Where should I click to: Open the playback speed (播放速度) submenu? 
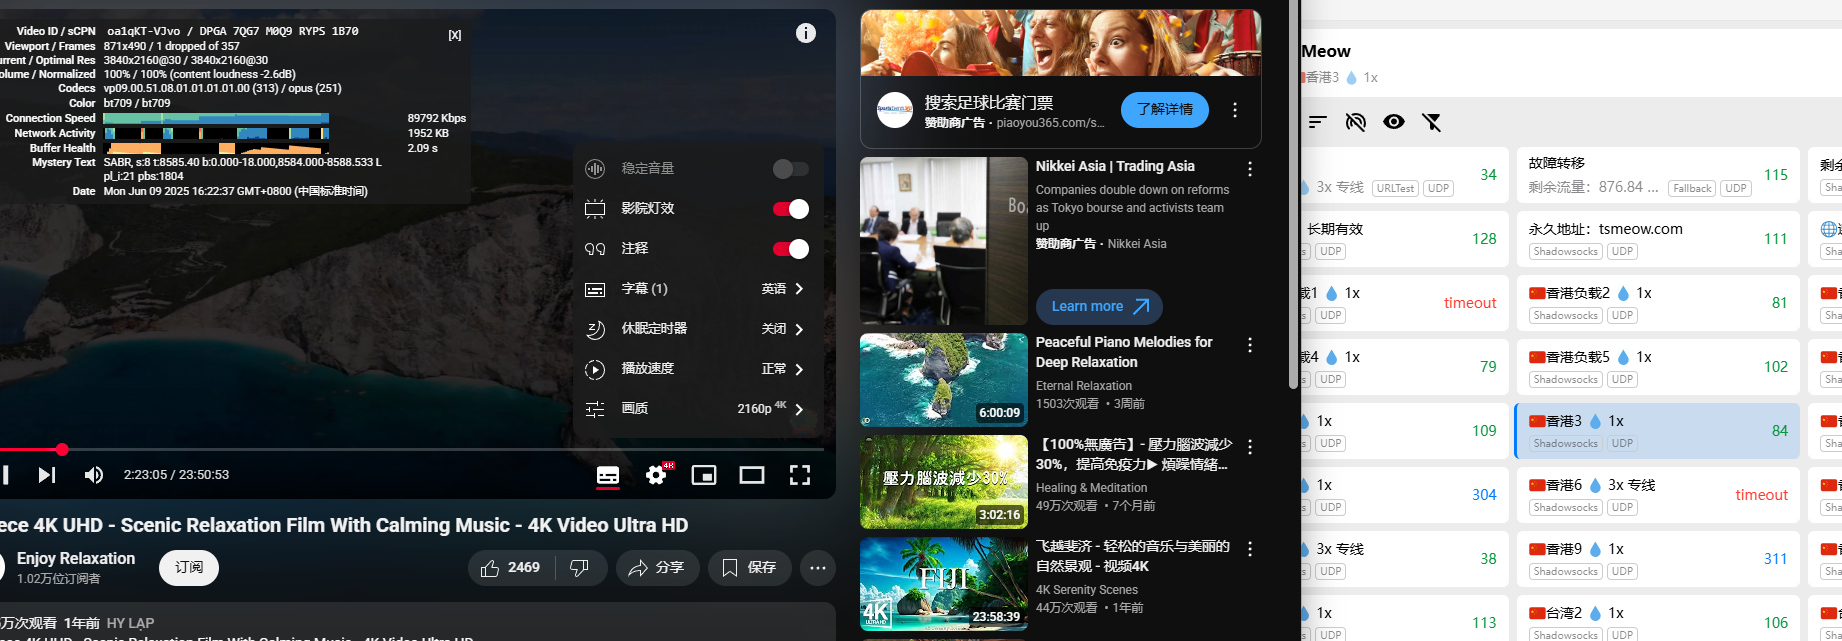(x=696, y=369)
